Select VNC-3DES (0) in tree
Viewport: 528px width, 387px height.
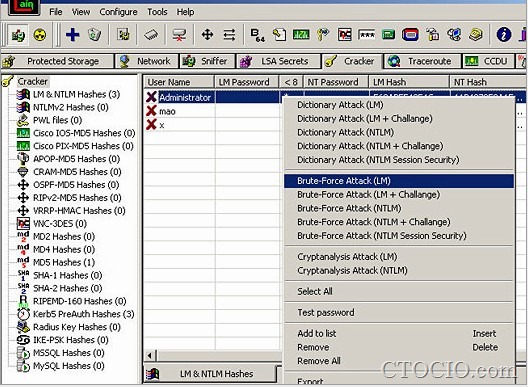pos(60,224)
